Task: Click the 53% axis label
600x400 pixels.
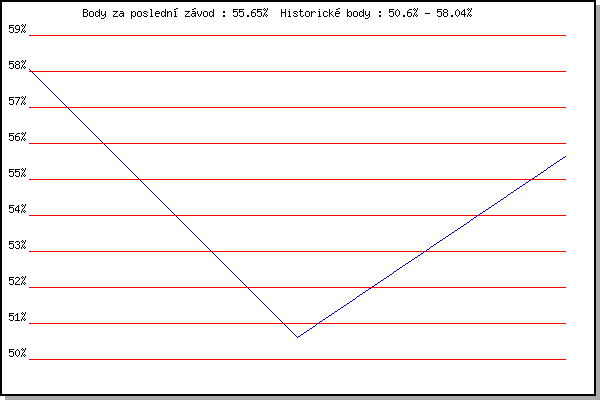Action: pos(17,245)
